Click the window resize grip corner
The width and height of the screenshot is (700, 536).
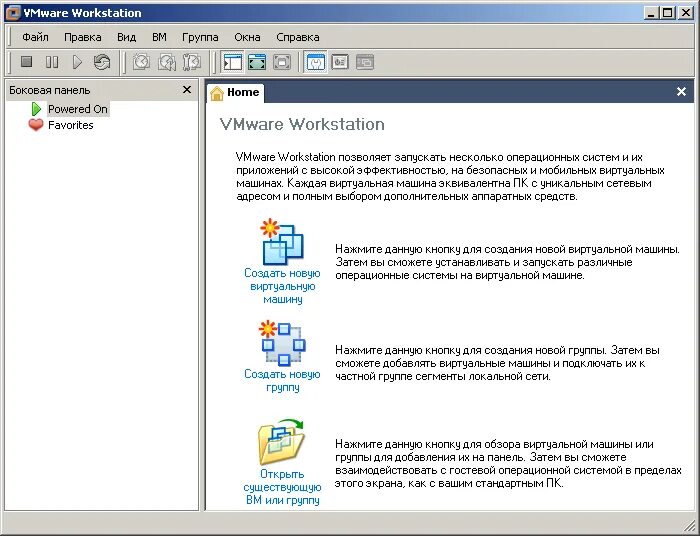(x=690, y=526)
